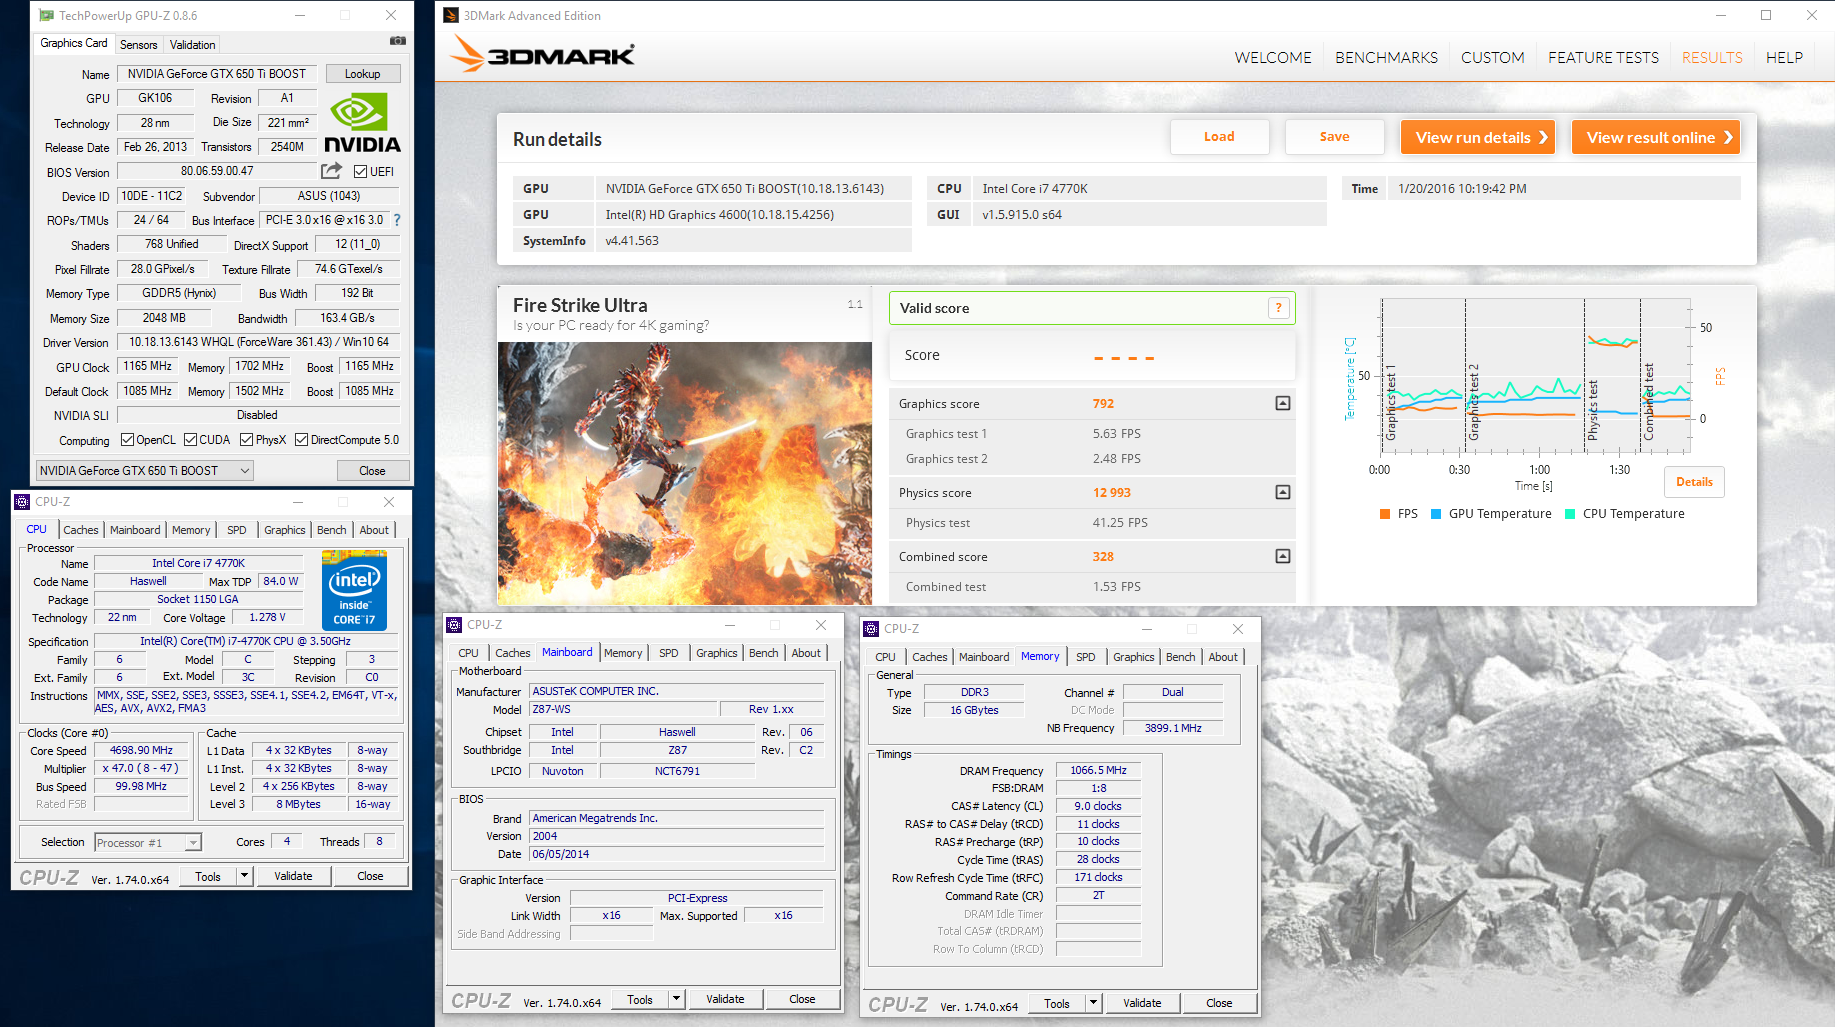This screenshot has height=1027, width=1835.
Task: Click DRAM Frequency value 1066.5 MHz
Action: [1098, 770]
